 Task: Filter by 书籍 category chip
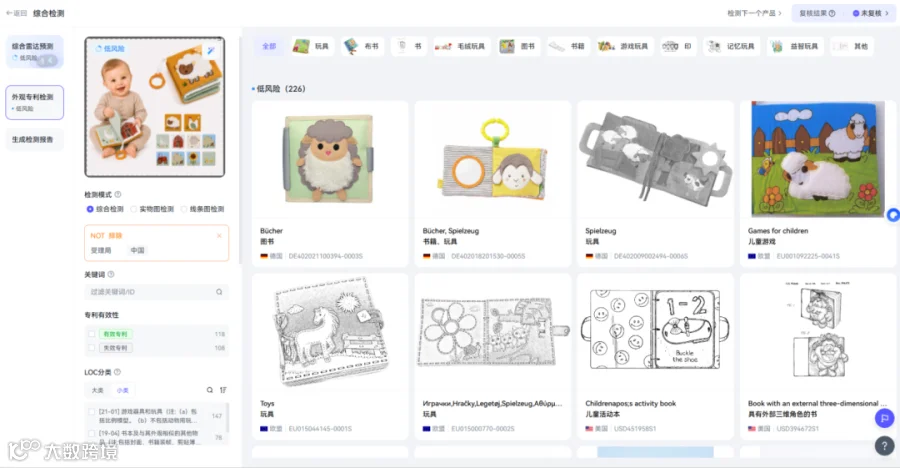[567, 46]
